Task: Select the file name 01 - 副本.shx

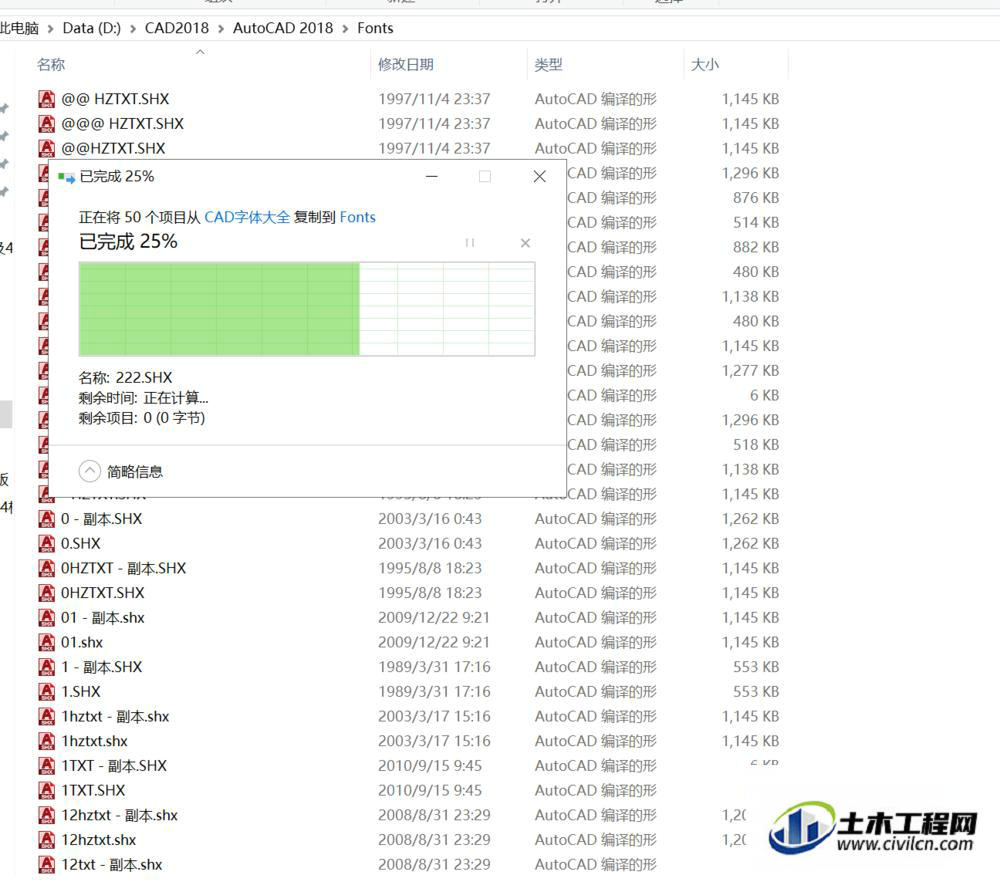Action: (103, 618)
